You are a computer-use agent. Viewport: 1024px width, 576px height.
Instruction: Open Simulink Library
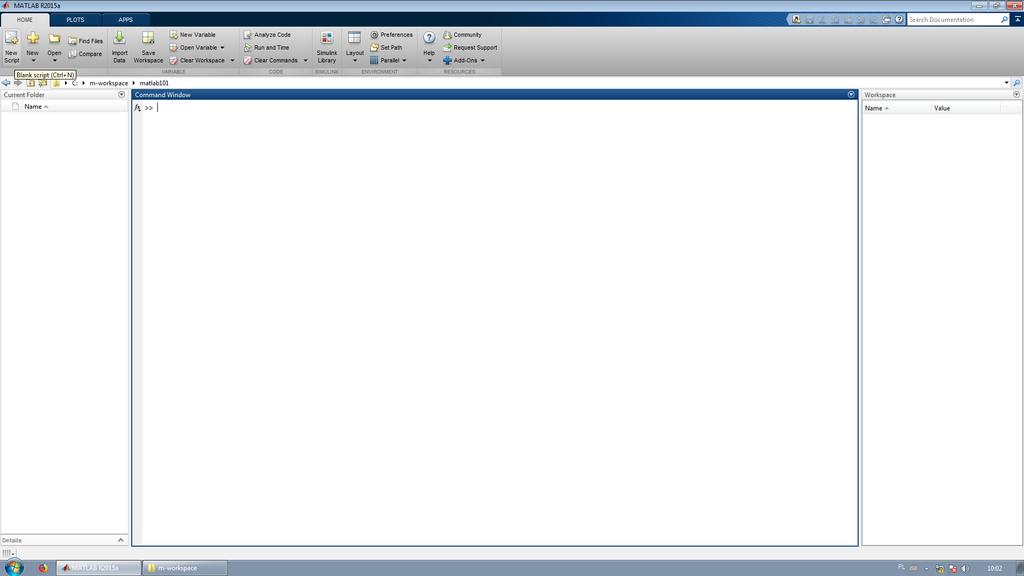coord(327,47)
